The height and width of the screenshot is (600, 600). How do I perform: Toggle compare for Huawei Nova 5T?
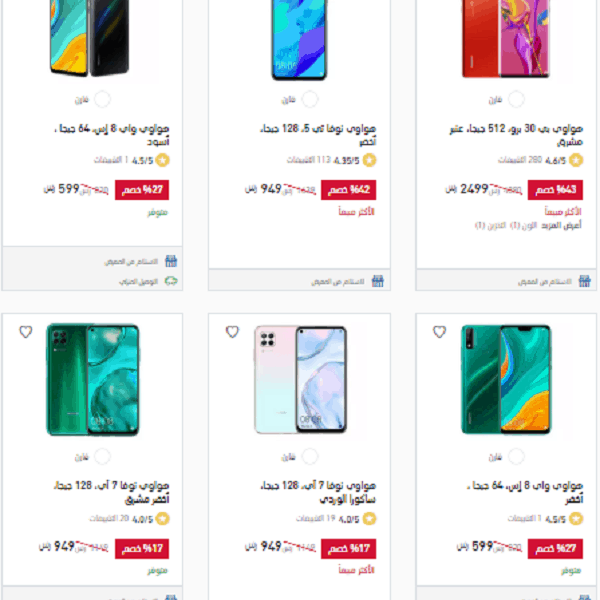coord(310,99)
